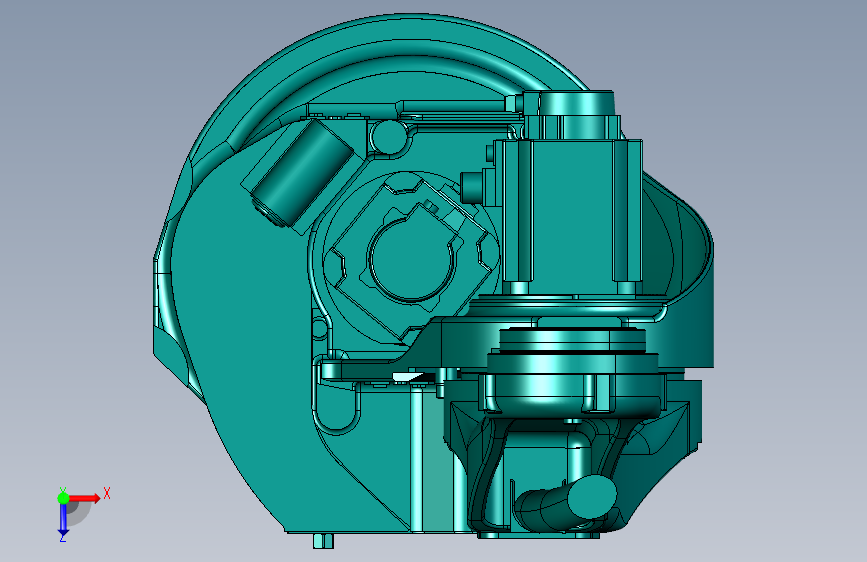Image resolution: width=867 pixels, height=562 pixels.
Task: Click the blue Z axis arrow of the triad
Action: click(63, 519)
